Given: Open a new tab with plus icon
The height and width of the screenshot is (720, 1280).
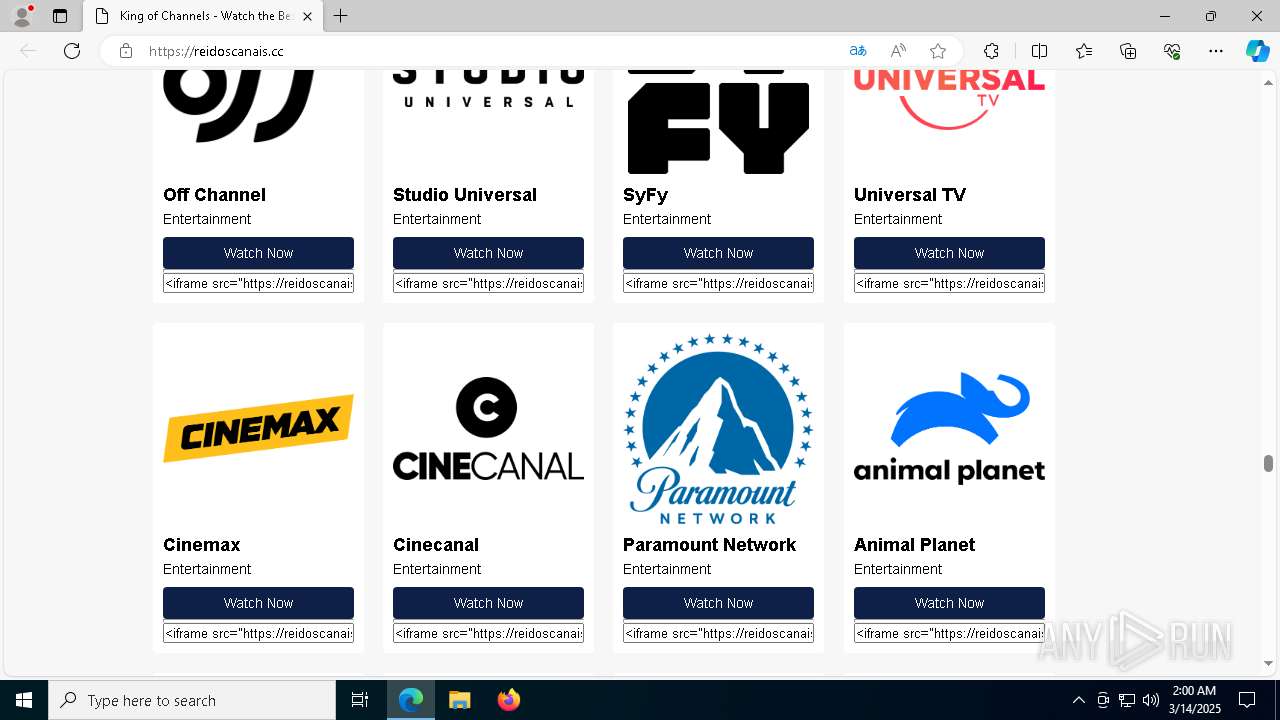Looking at the screenshot, I should click(340, 16).
